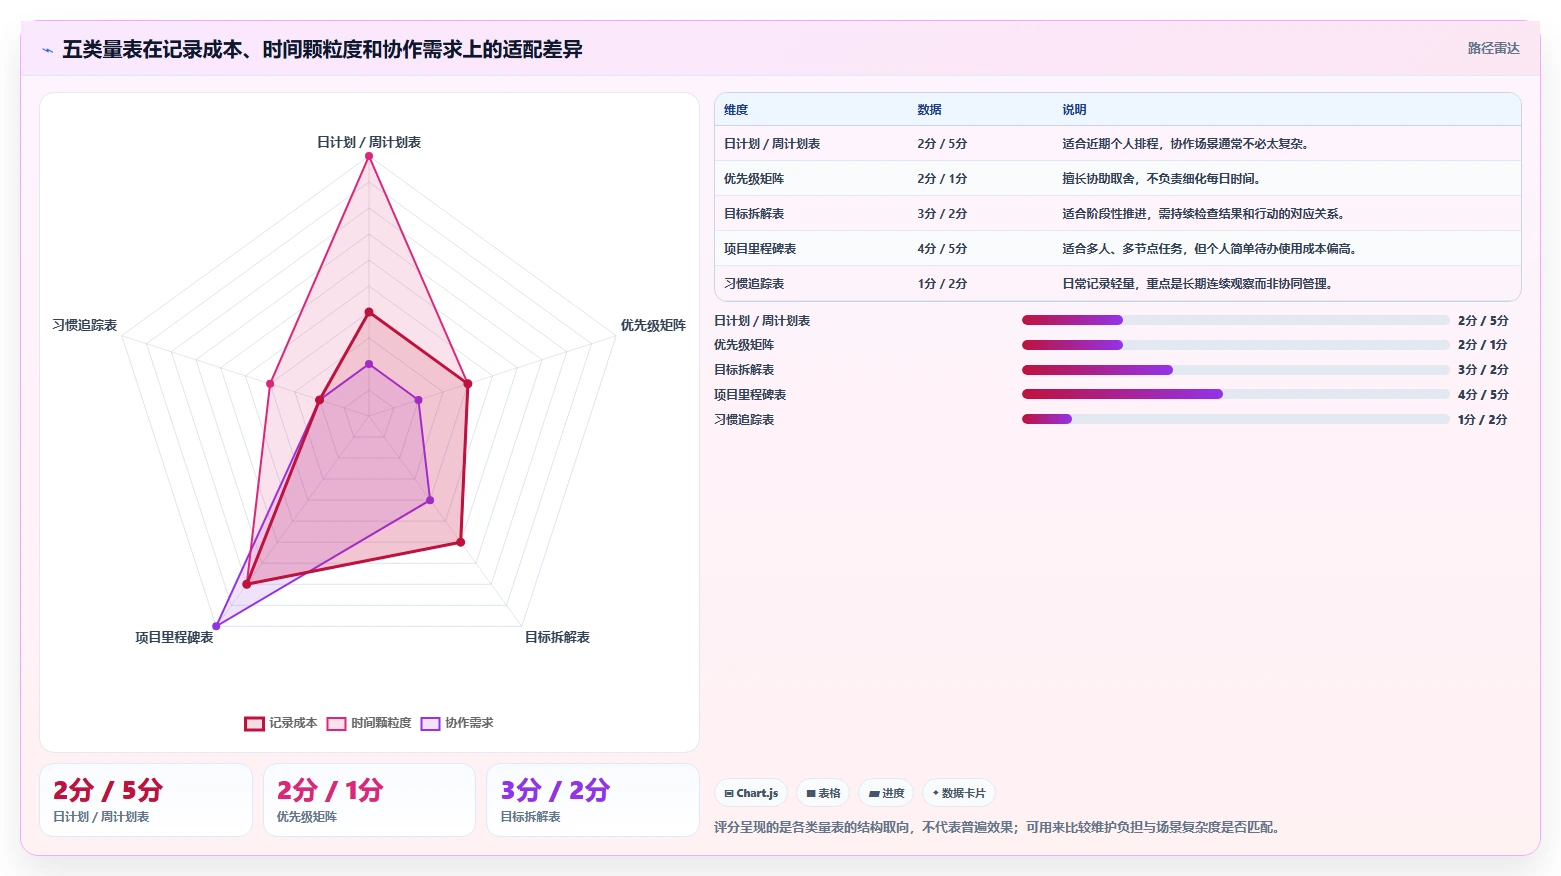
Task: Toggle the 协作需求 legend item
Action: (457, 723)
